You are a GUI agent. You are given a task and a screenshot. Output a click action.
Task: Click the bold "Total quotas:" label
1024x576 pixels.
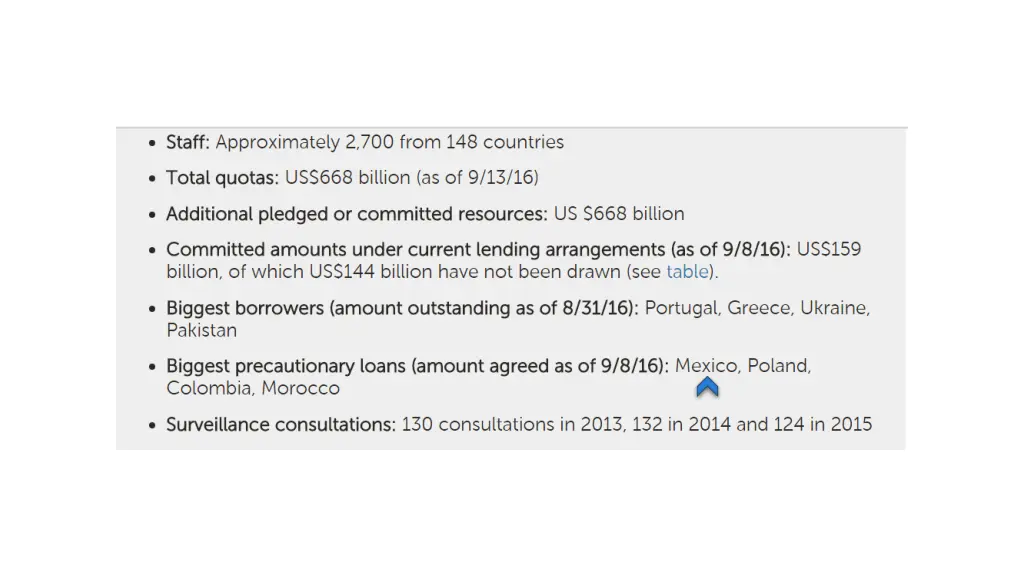coord(222,178)
